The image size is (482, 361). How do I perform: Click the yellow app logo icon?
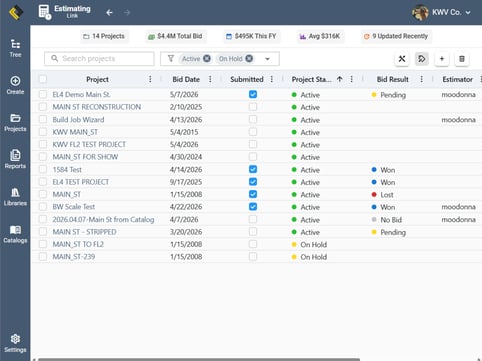(x=15, y=13)
